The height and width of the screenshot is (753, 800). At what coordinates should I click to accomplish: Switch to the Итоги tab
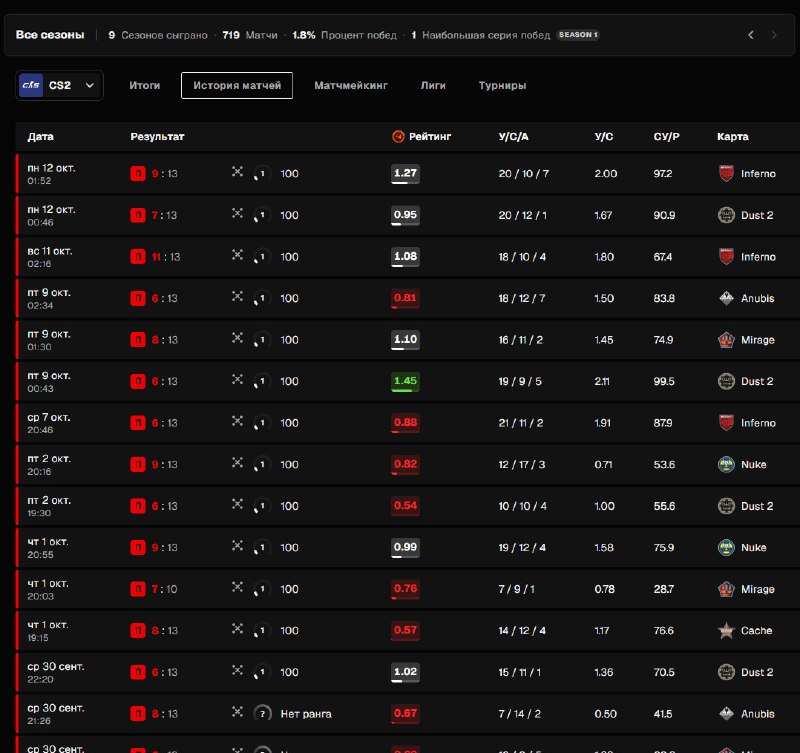[144, 85]
